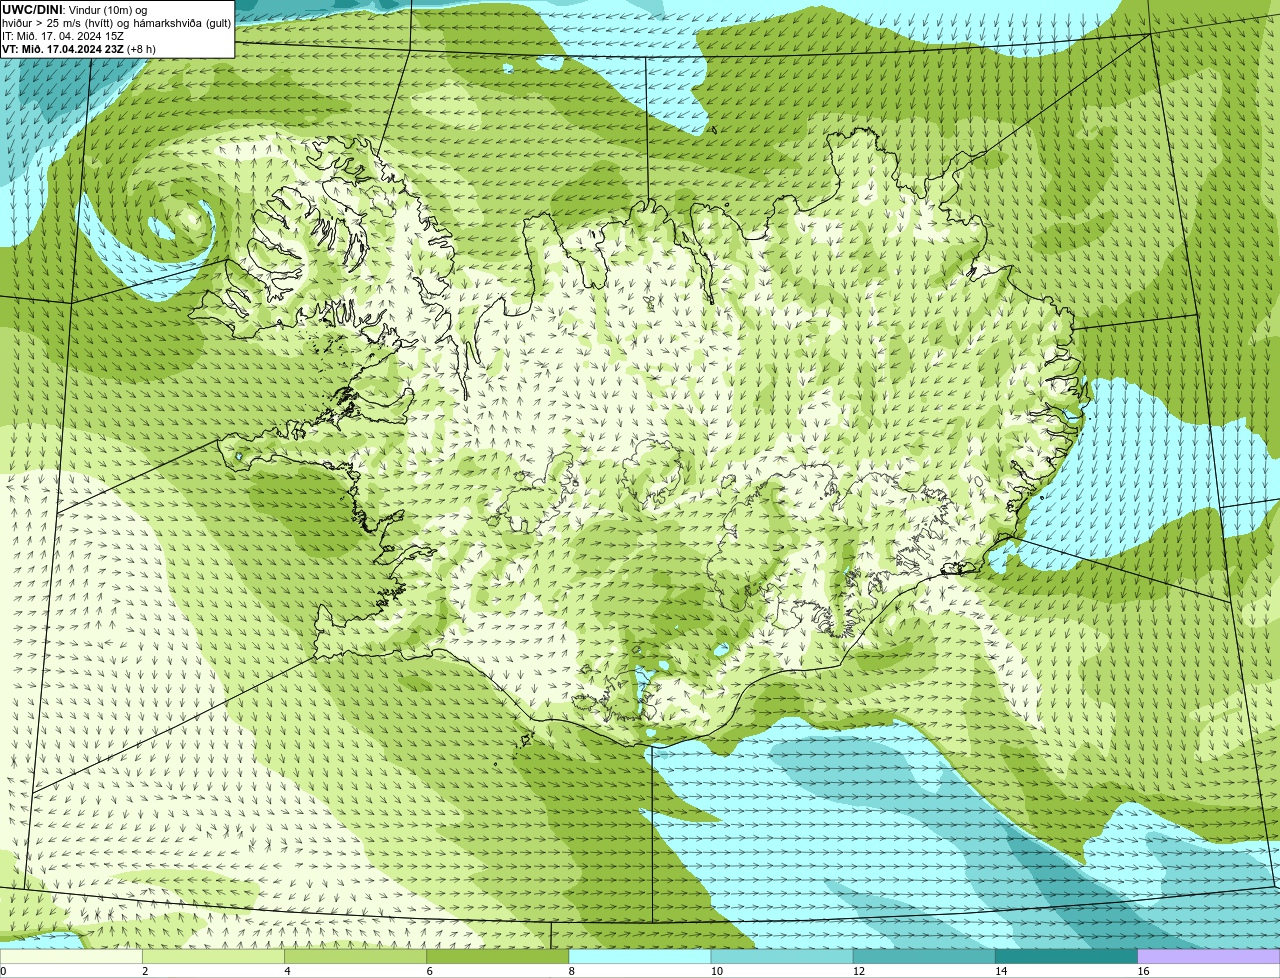1280x978 pixels.
Task: Click the legend scale label '2'
Action: [145, 971]
